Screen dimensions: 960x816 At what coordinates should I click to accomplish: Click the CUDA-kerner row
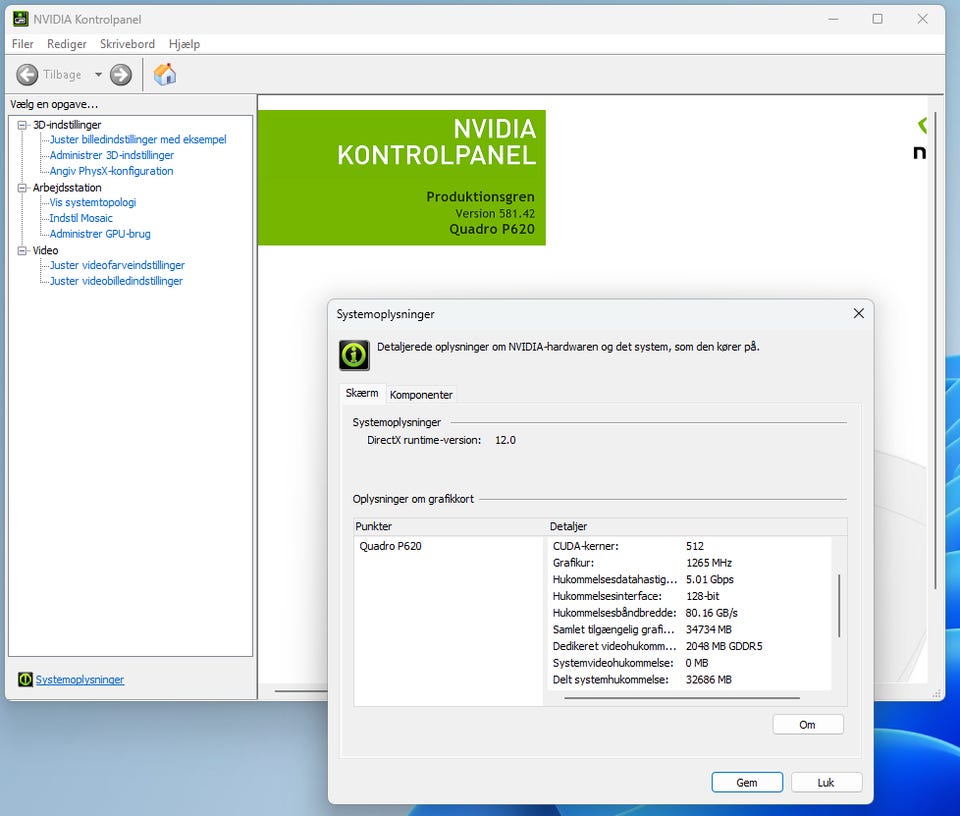point(689,546)
